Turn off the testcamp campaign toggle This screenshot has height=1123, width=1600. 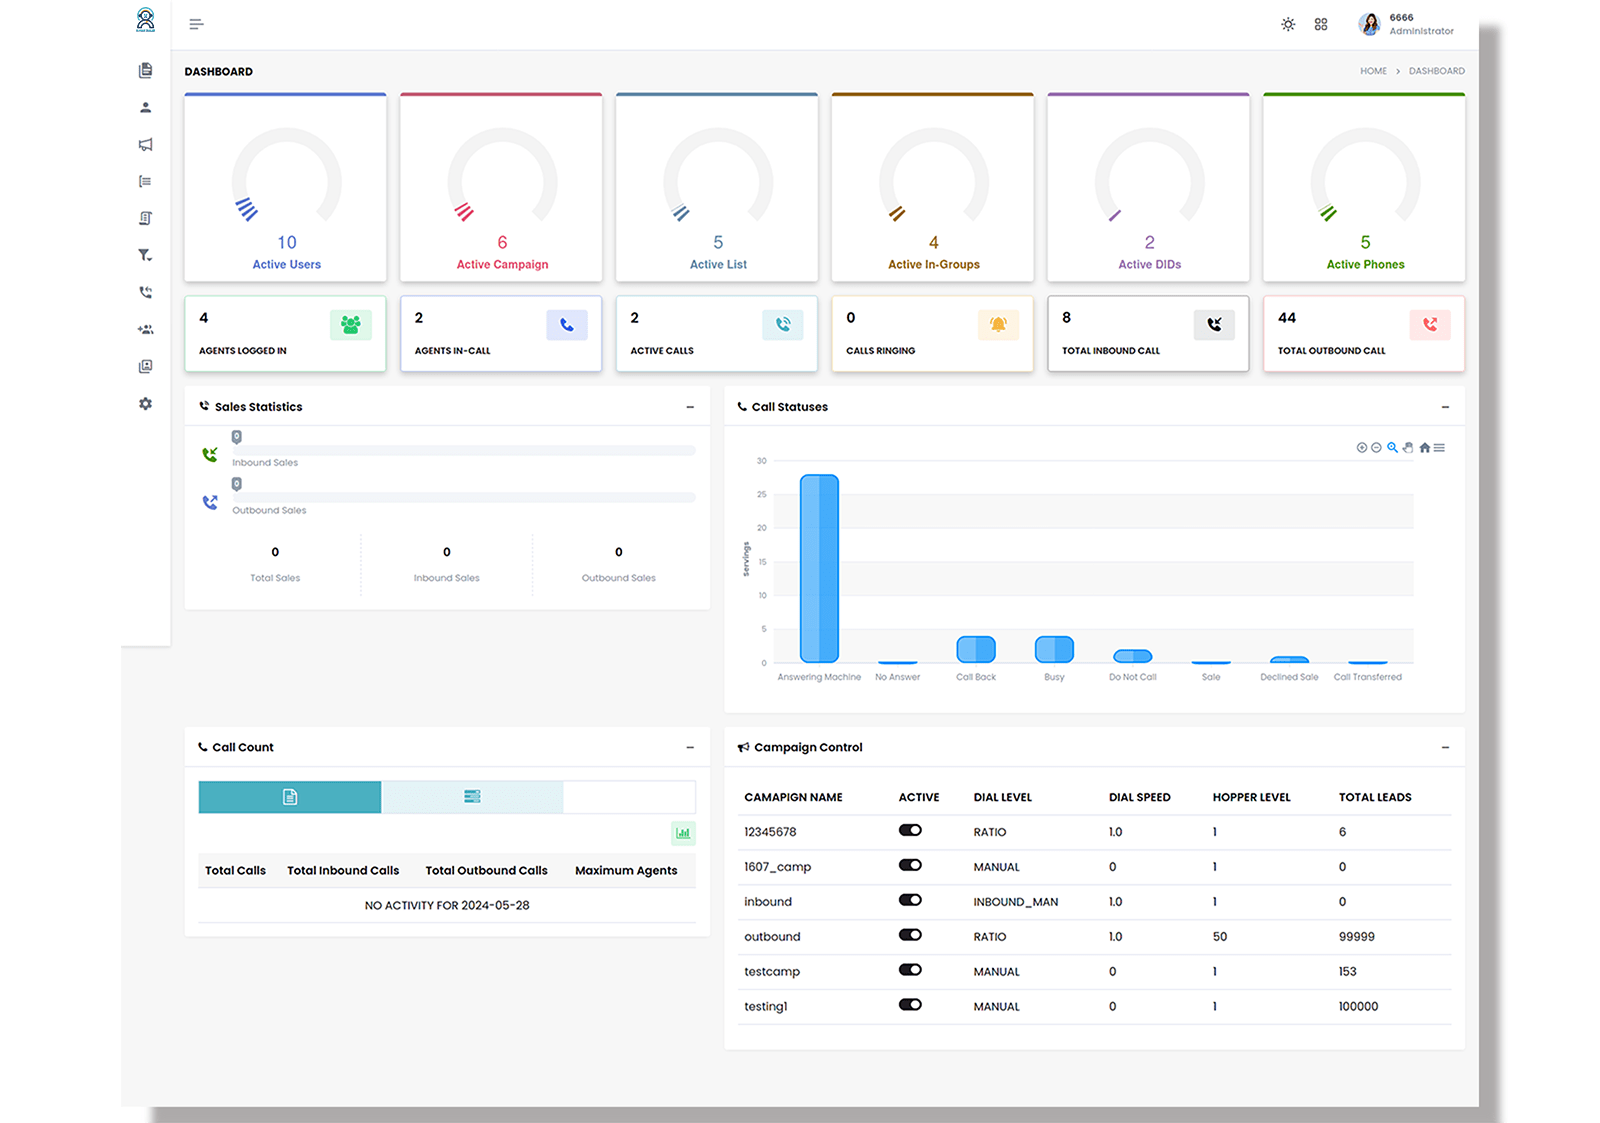(910, 969)
